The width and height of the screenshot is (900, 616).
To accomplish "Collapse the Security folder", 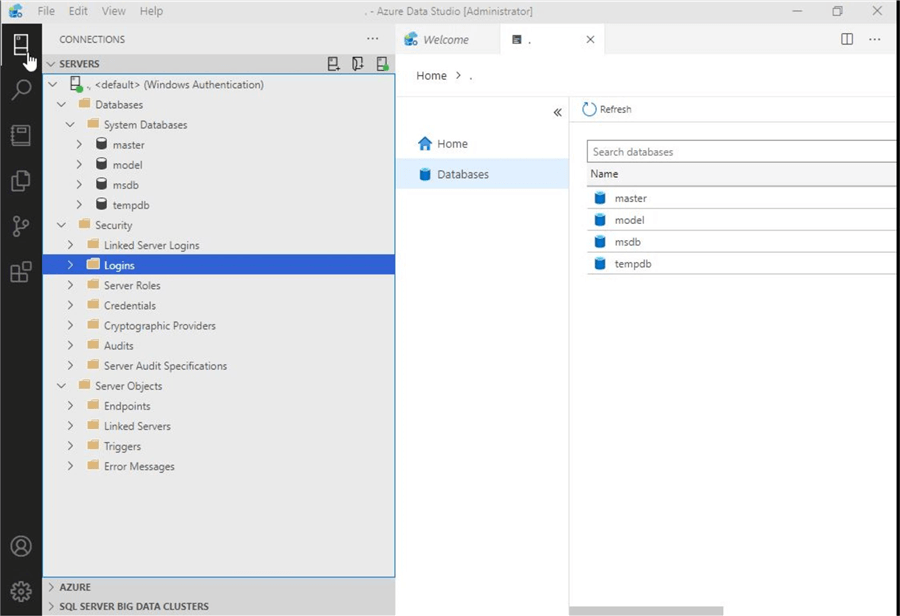I will (x=61, y=225).
